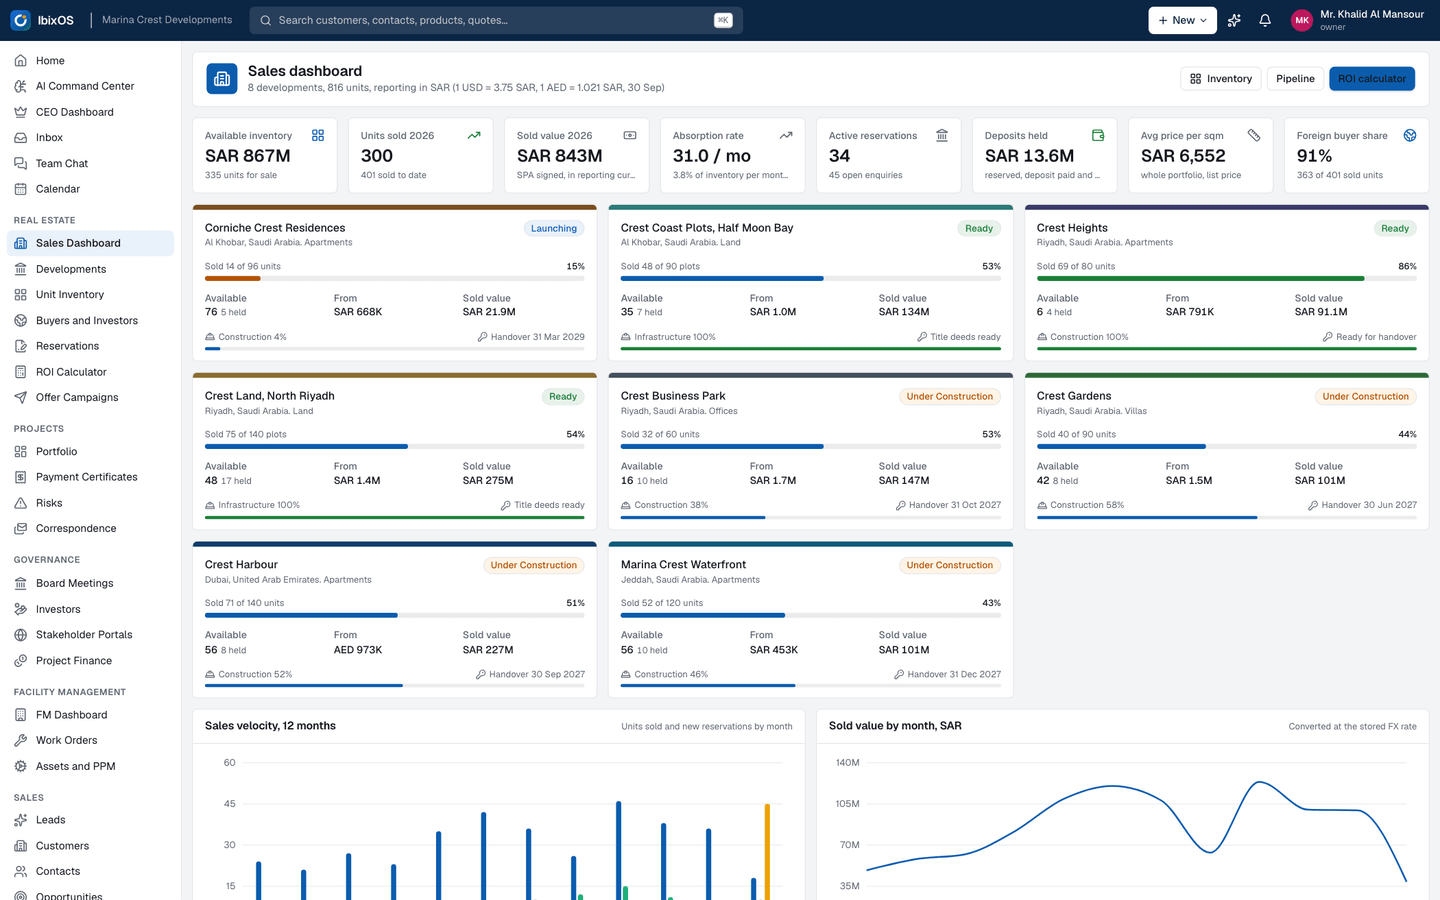Open Payment Certificates in sidebar
This screenshot has width=1440, height=900.
(90, 477)
